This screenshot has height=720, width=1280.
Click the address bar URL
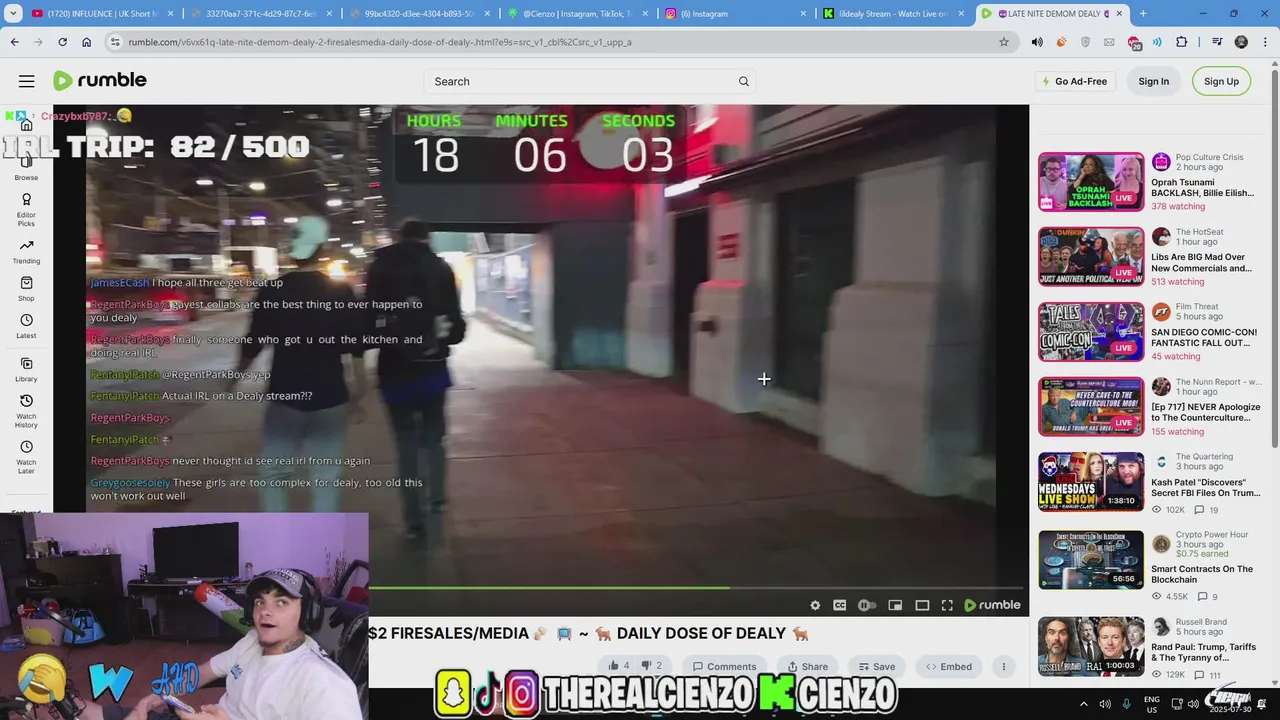pyautogui.click(x=380, y=42)
